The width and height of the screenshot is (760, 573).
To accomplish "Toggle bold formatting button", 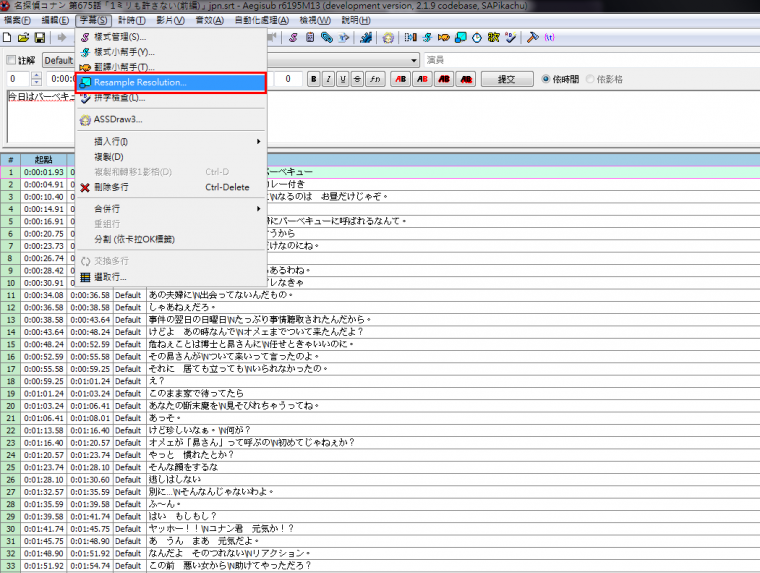I will 313,79.
